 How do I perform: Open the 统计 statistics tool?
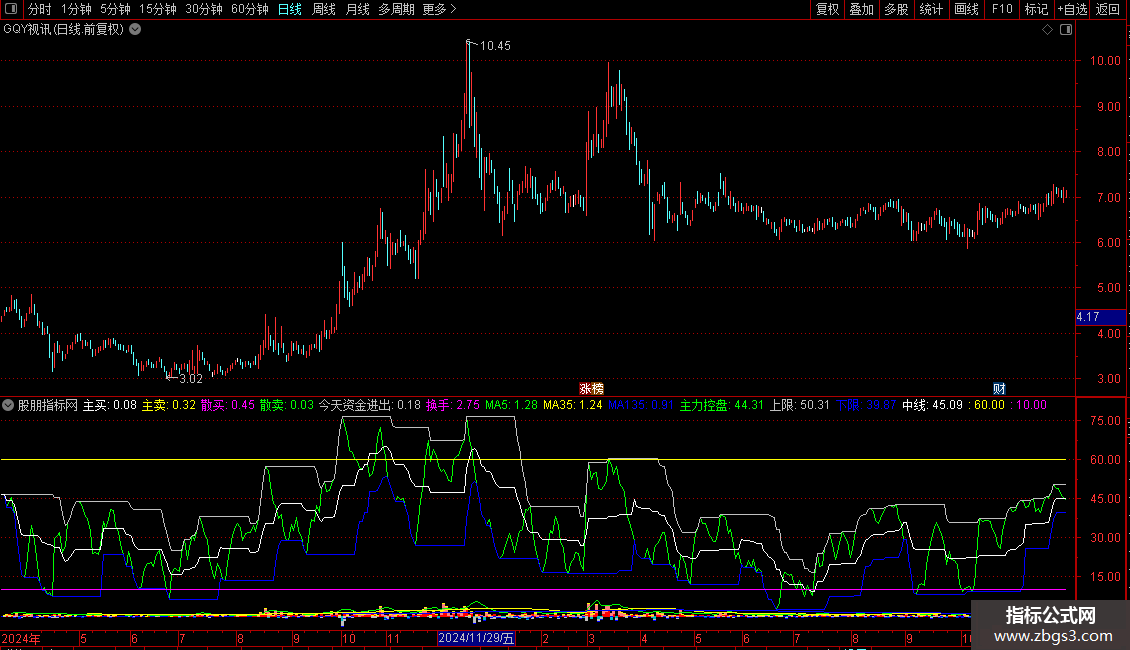(931, 9)
